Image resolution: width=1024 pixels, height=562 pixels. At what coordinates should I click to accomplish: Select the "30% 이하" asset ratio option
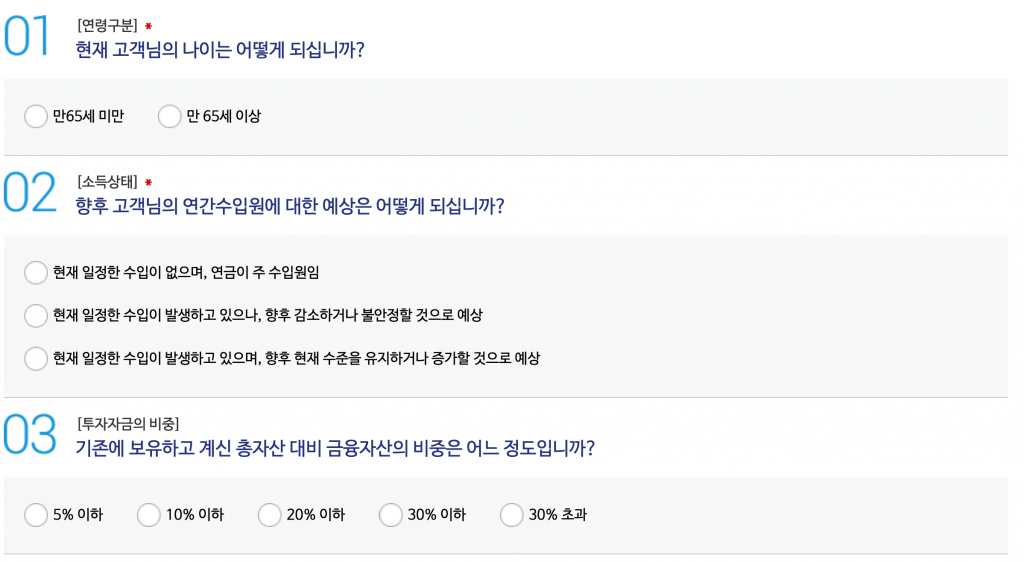pyautogui.click(x=391, y=515)
